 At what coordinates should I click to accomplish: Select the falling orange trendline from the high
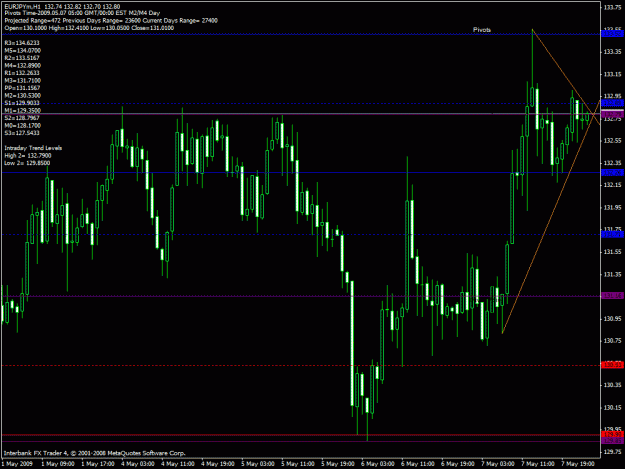click(566, 77)
